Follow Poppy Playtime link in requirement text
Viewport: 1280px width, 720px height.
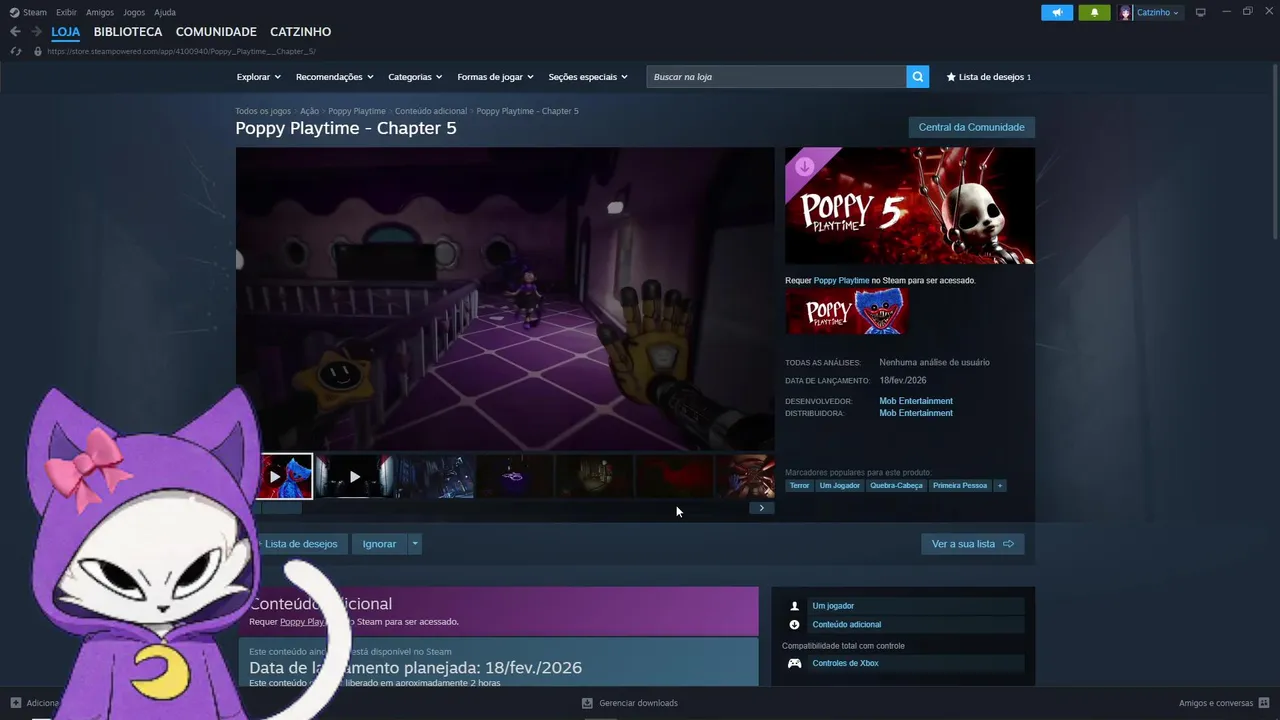coord(841,281)
